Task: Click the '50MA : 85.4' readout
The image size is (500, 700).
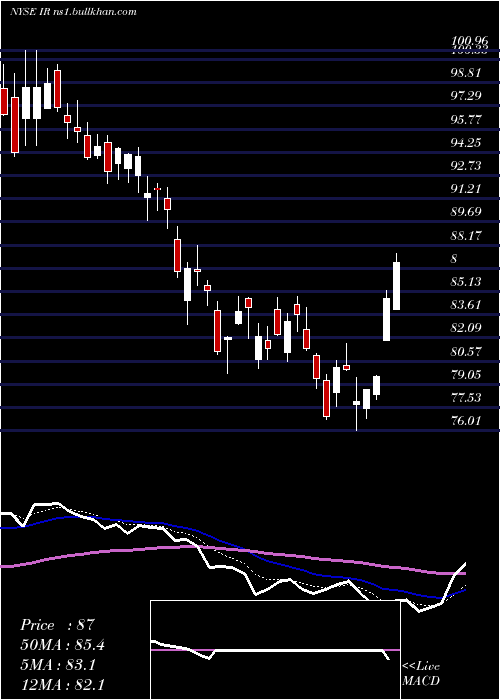Action: point(62,645)
